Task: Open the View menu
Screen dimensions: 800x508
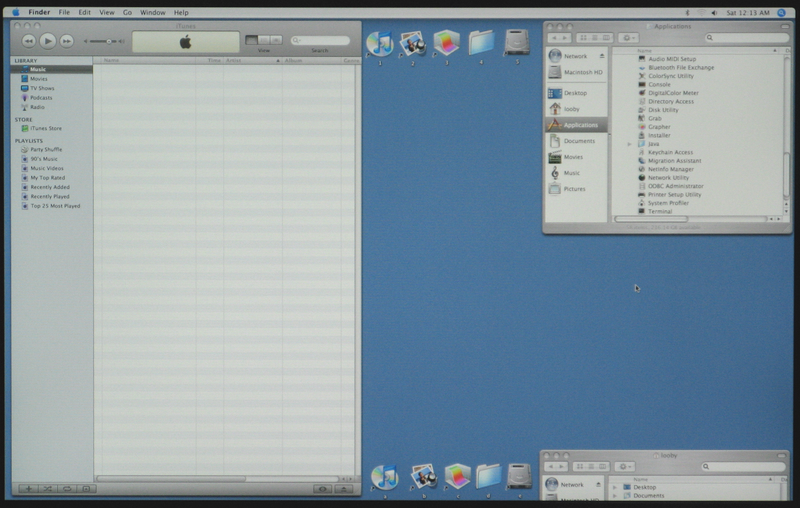Action: pyautogui.click(x=107, y=12)
